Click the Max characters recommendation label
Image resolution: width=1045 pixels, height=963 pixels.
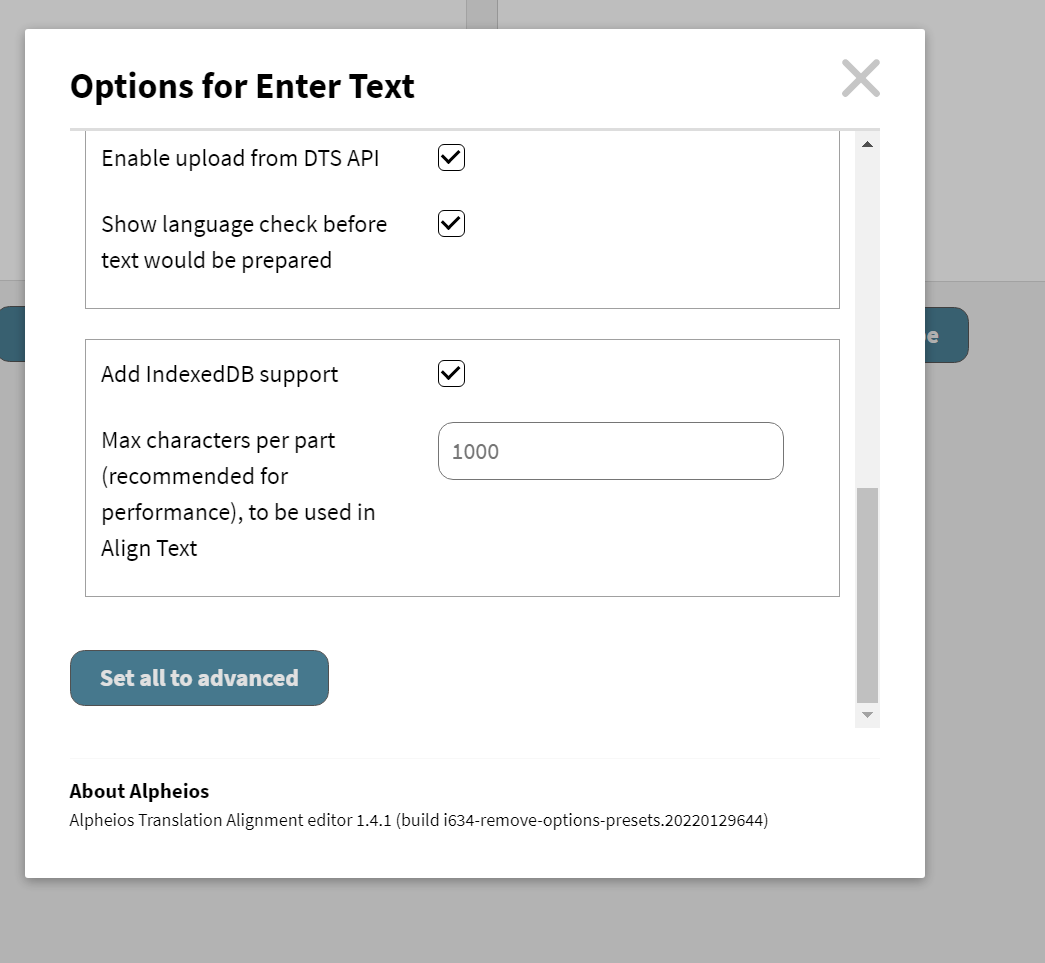[x=238, y=493]
